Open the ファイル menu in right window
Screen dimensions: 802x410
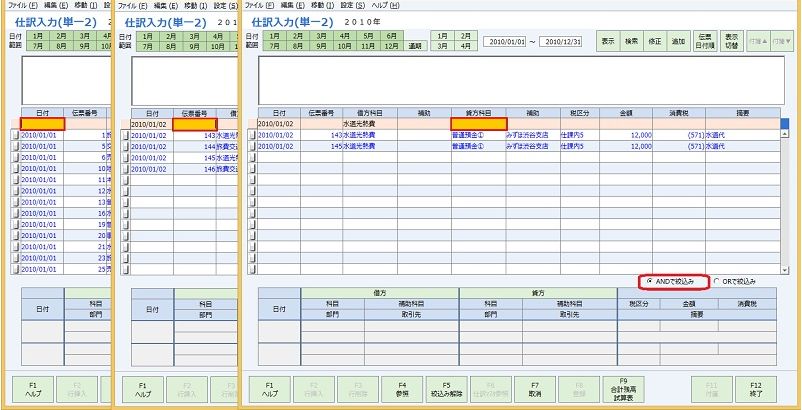(259, 5)
